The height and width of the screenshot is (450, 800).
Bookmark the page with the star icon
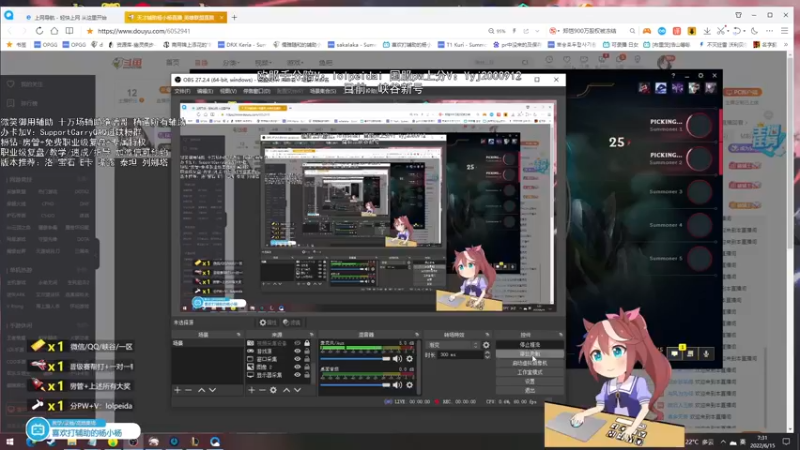90,31
